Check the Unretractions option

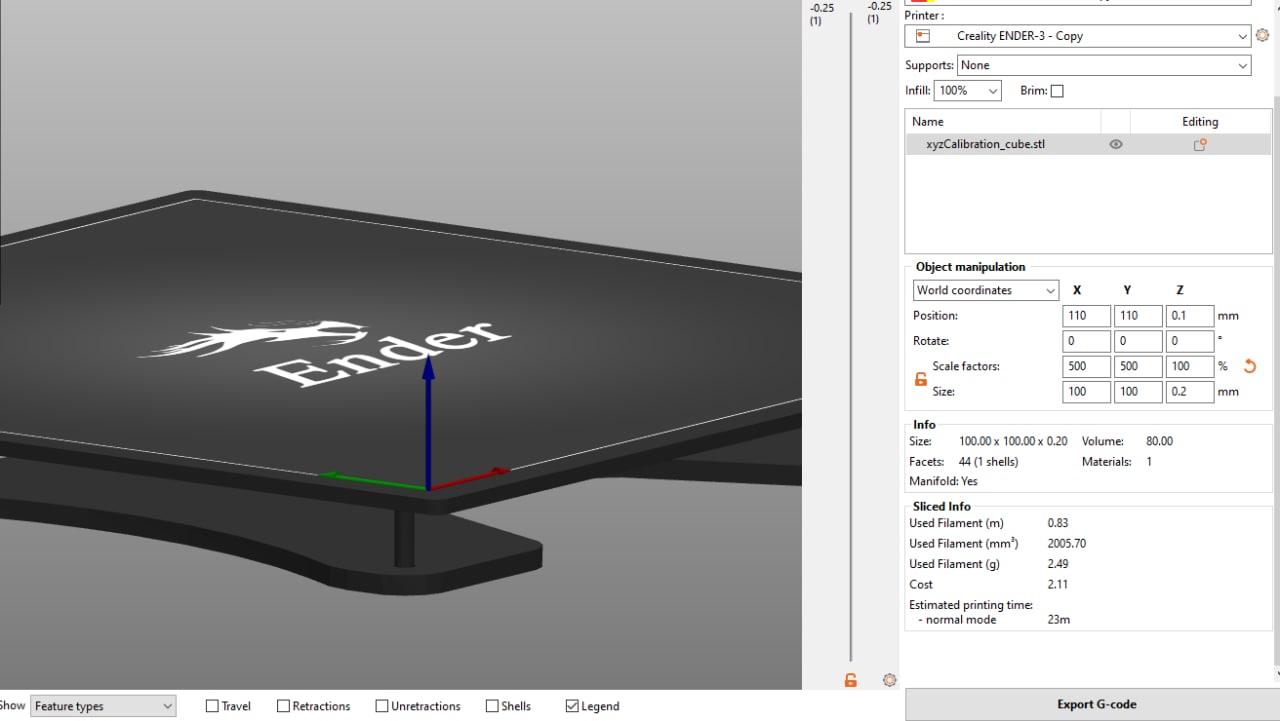(x=382, y=706)
